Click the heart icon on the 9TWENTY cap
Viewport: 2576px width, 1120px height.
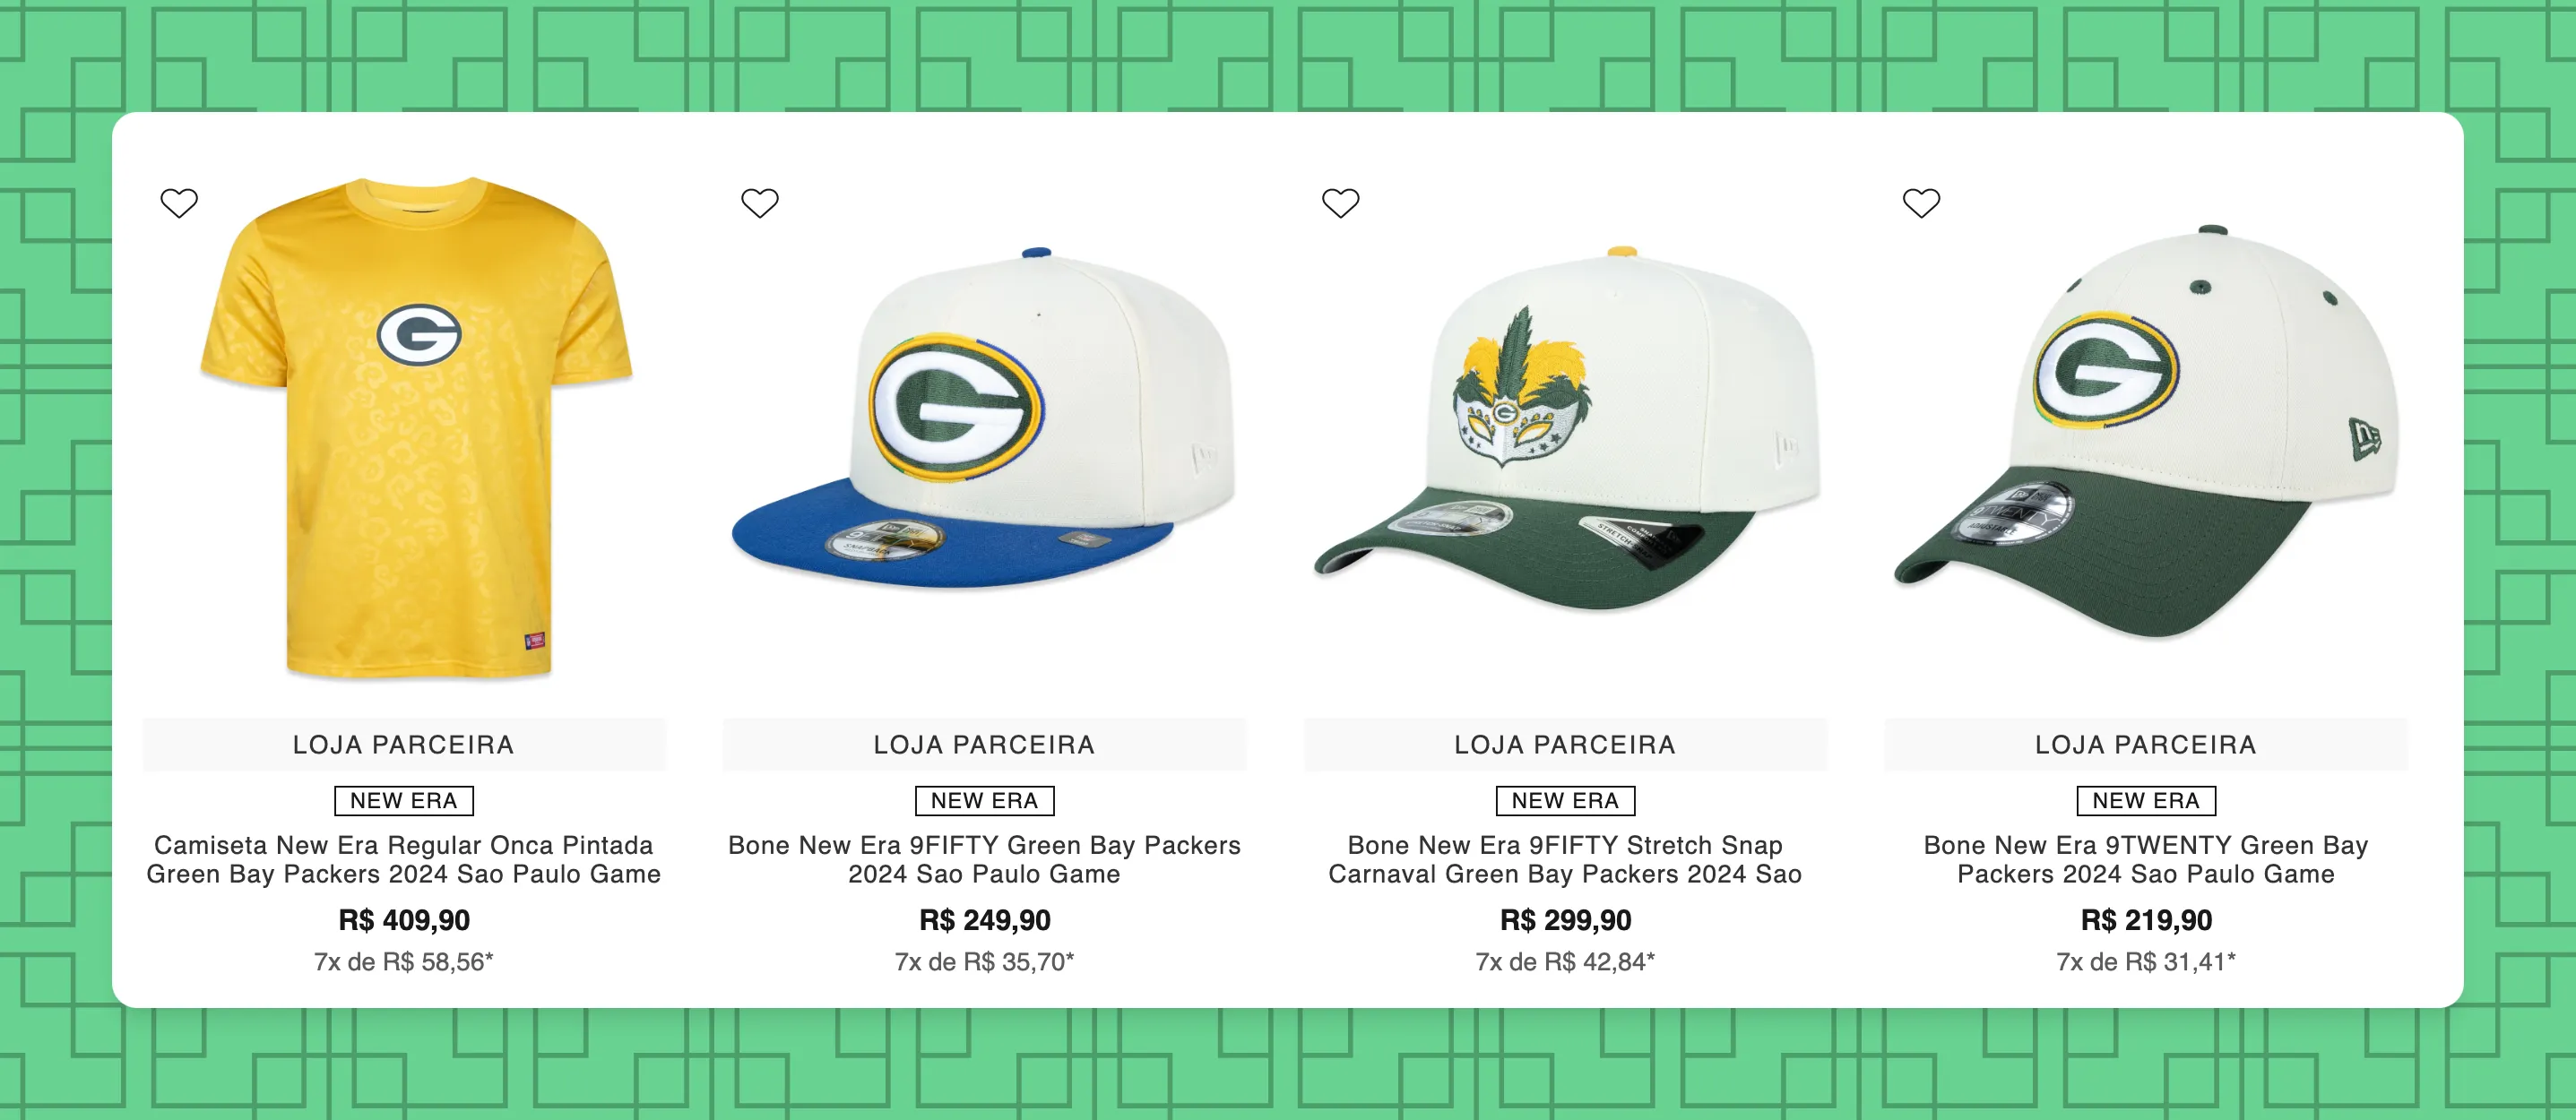[x=1921, y=202]
